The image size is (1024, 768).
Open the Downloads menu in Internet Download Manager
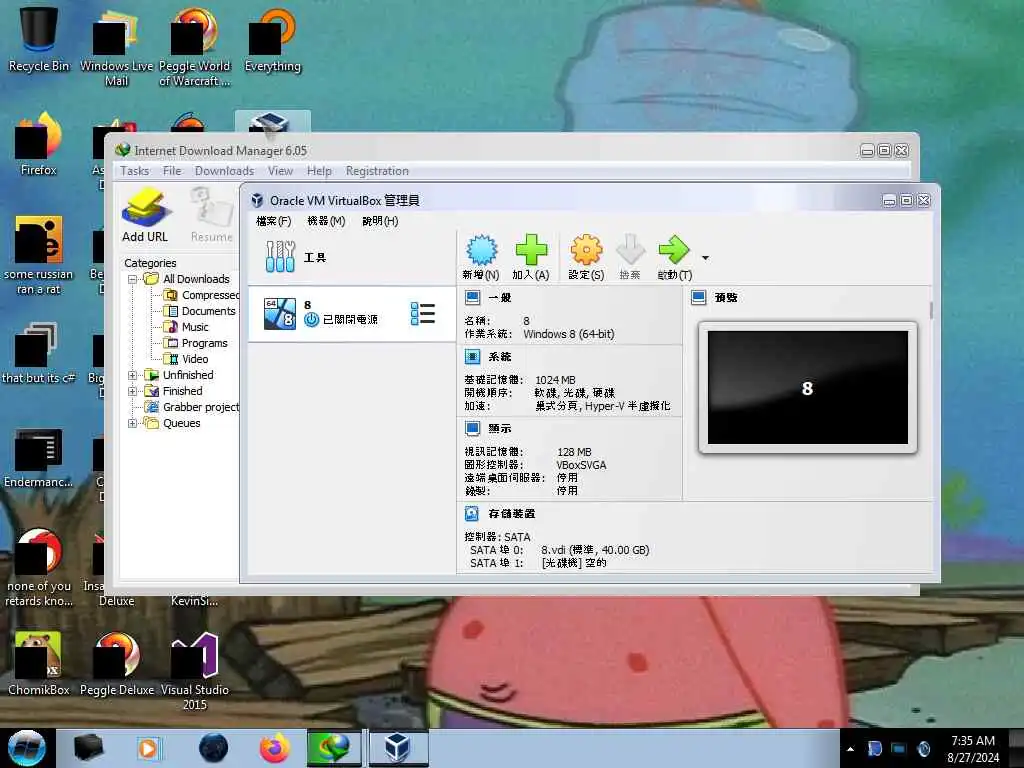[x=224, y=170]
